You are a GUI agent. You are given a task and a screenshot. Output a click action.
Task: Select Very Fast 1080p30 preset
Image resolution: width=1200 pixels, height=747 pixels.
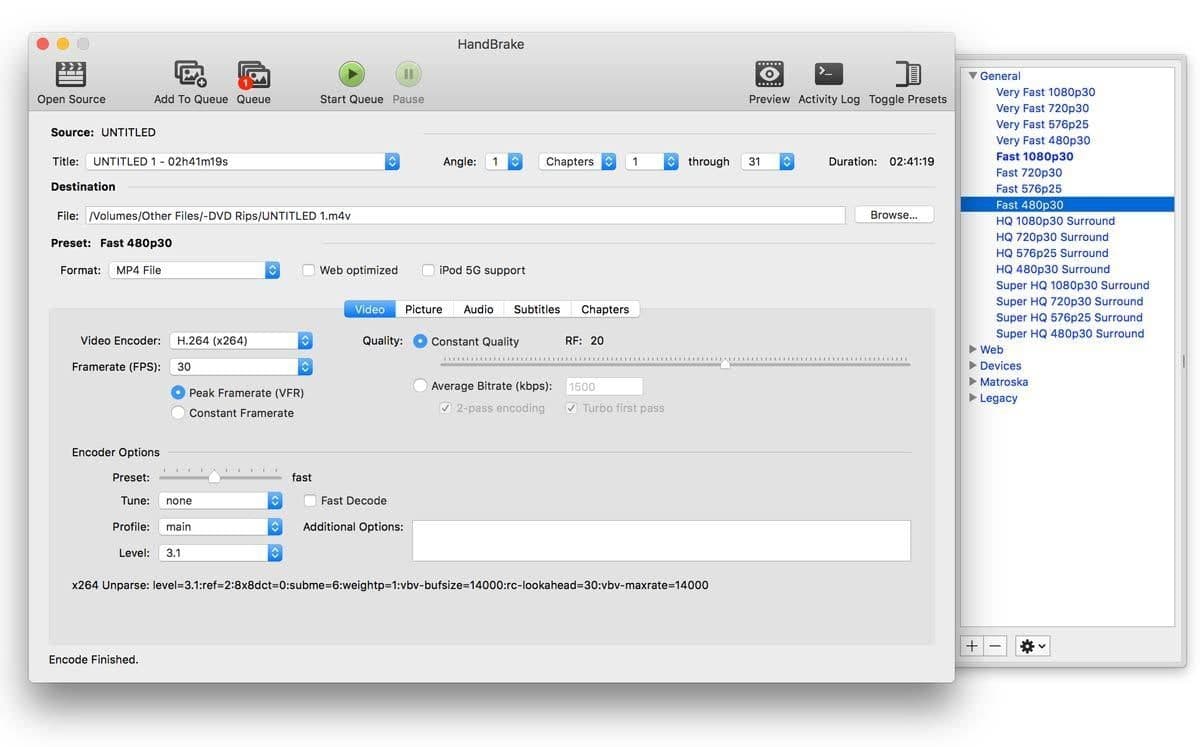pyautogui.click(x=1045, y=92)
